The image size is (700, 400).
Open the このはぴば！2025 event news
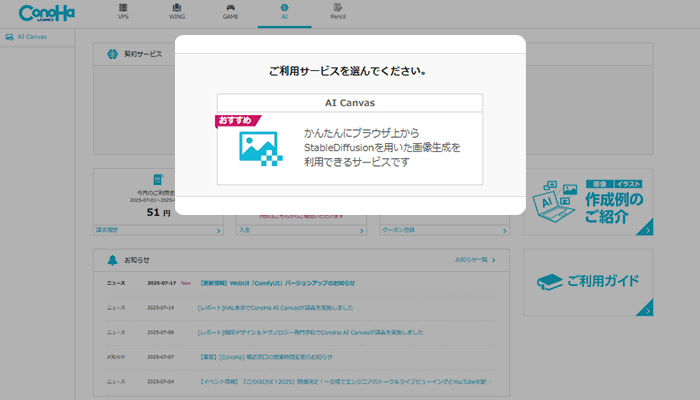click(x=345, y=382)
